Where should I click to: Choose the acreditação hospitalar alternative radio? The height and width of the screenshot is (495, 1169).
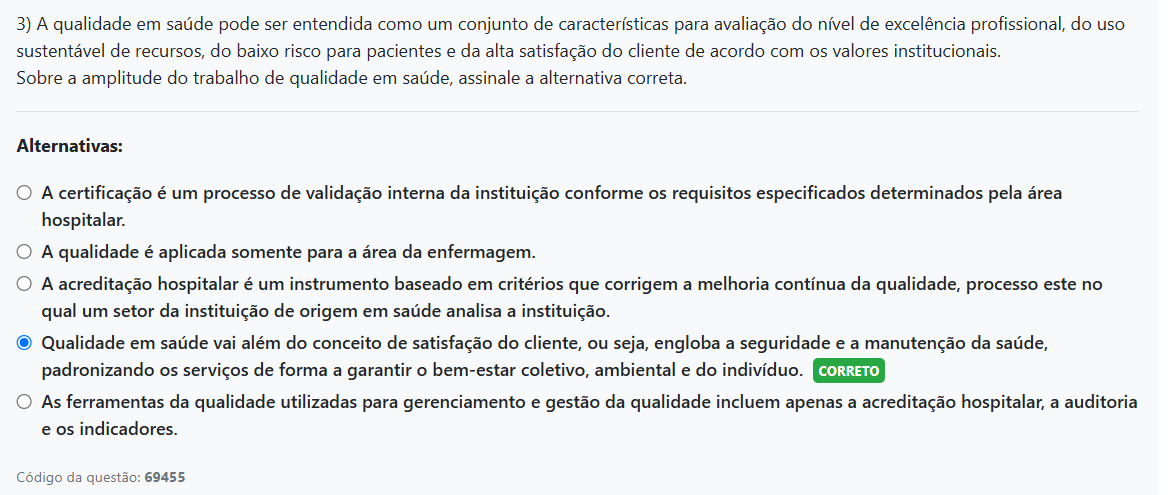(24, 284)
